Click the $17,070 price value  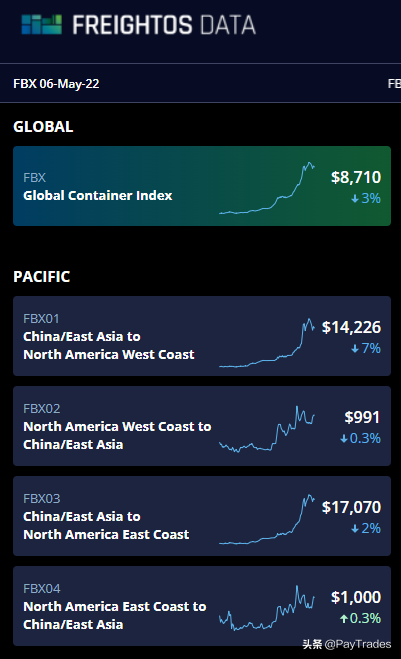[351, 507]
